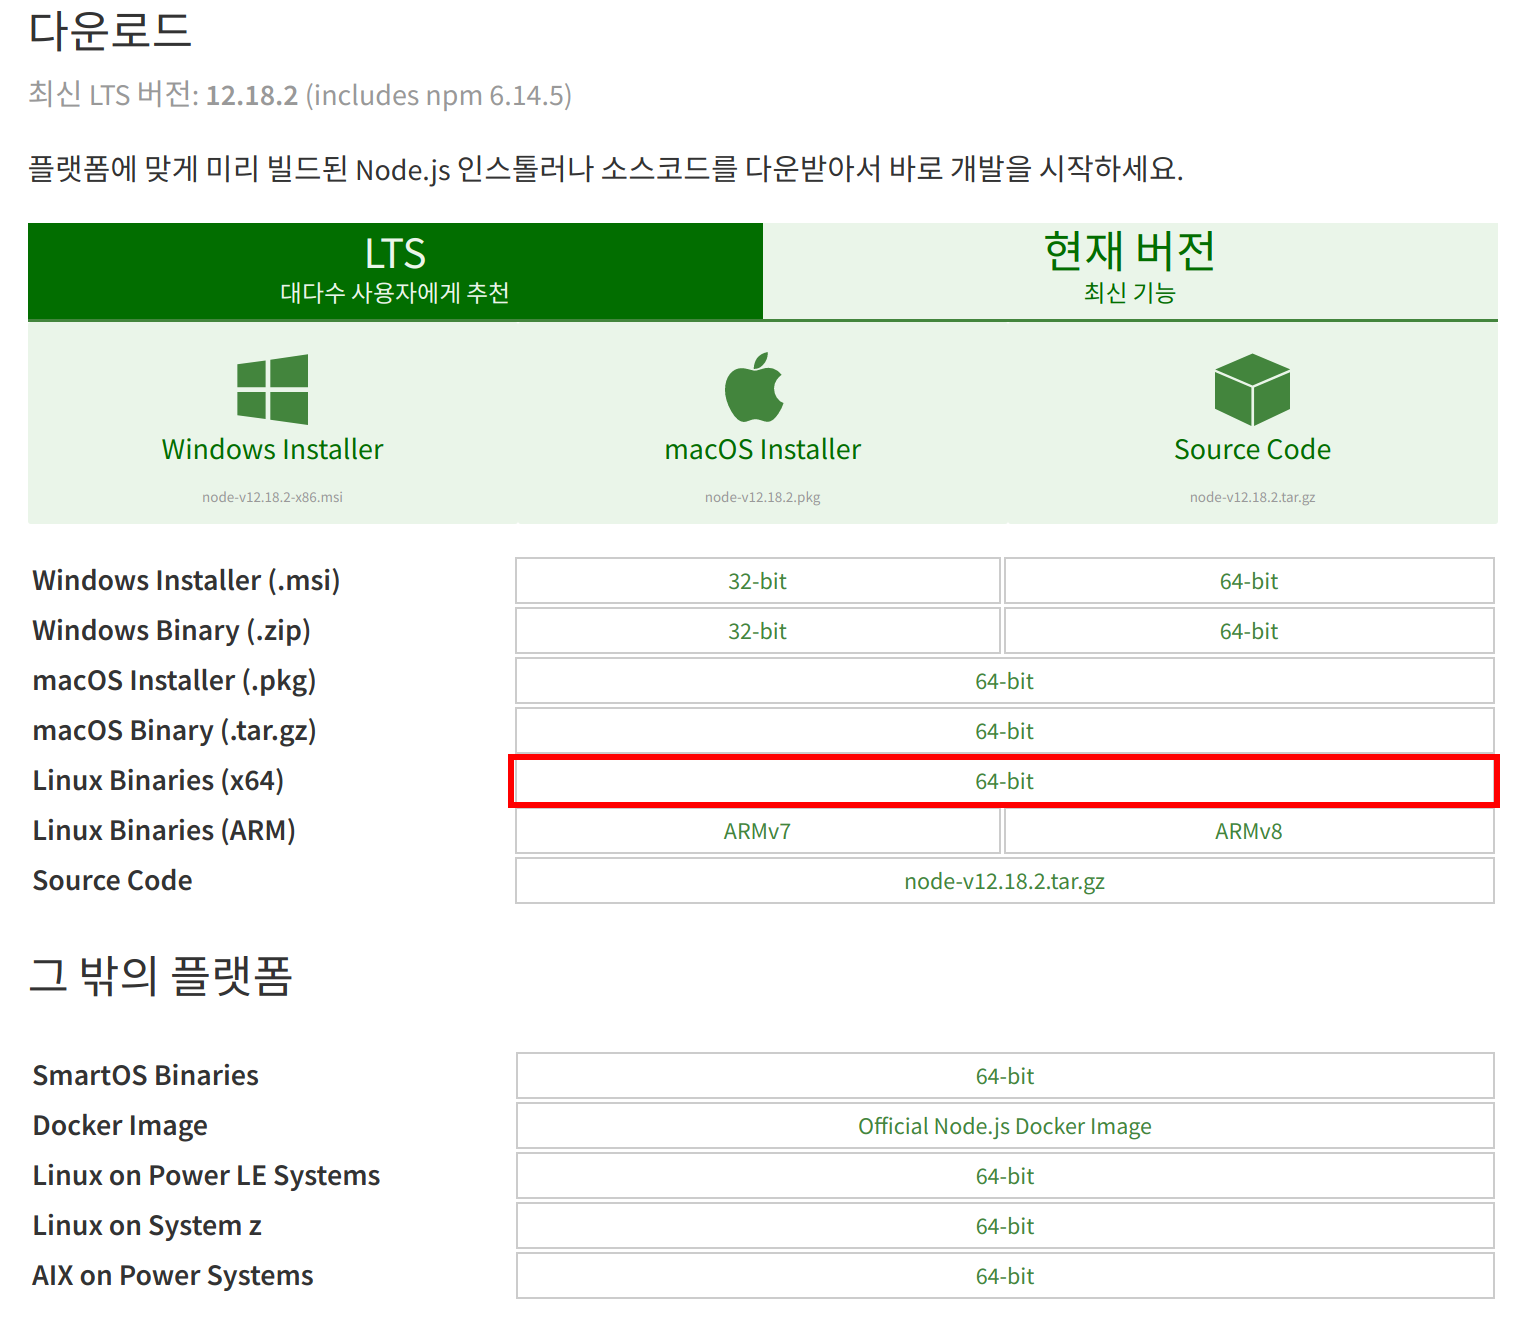Download 64-bit macOS Binary (.tar.gz)
1532x1324 pixels.
(1005, 731)
